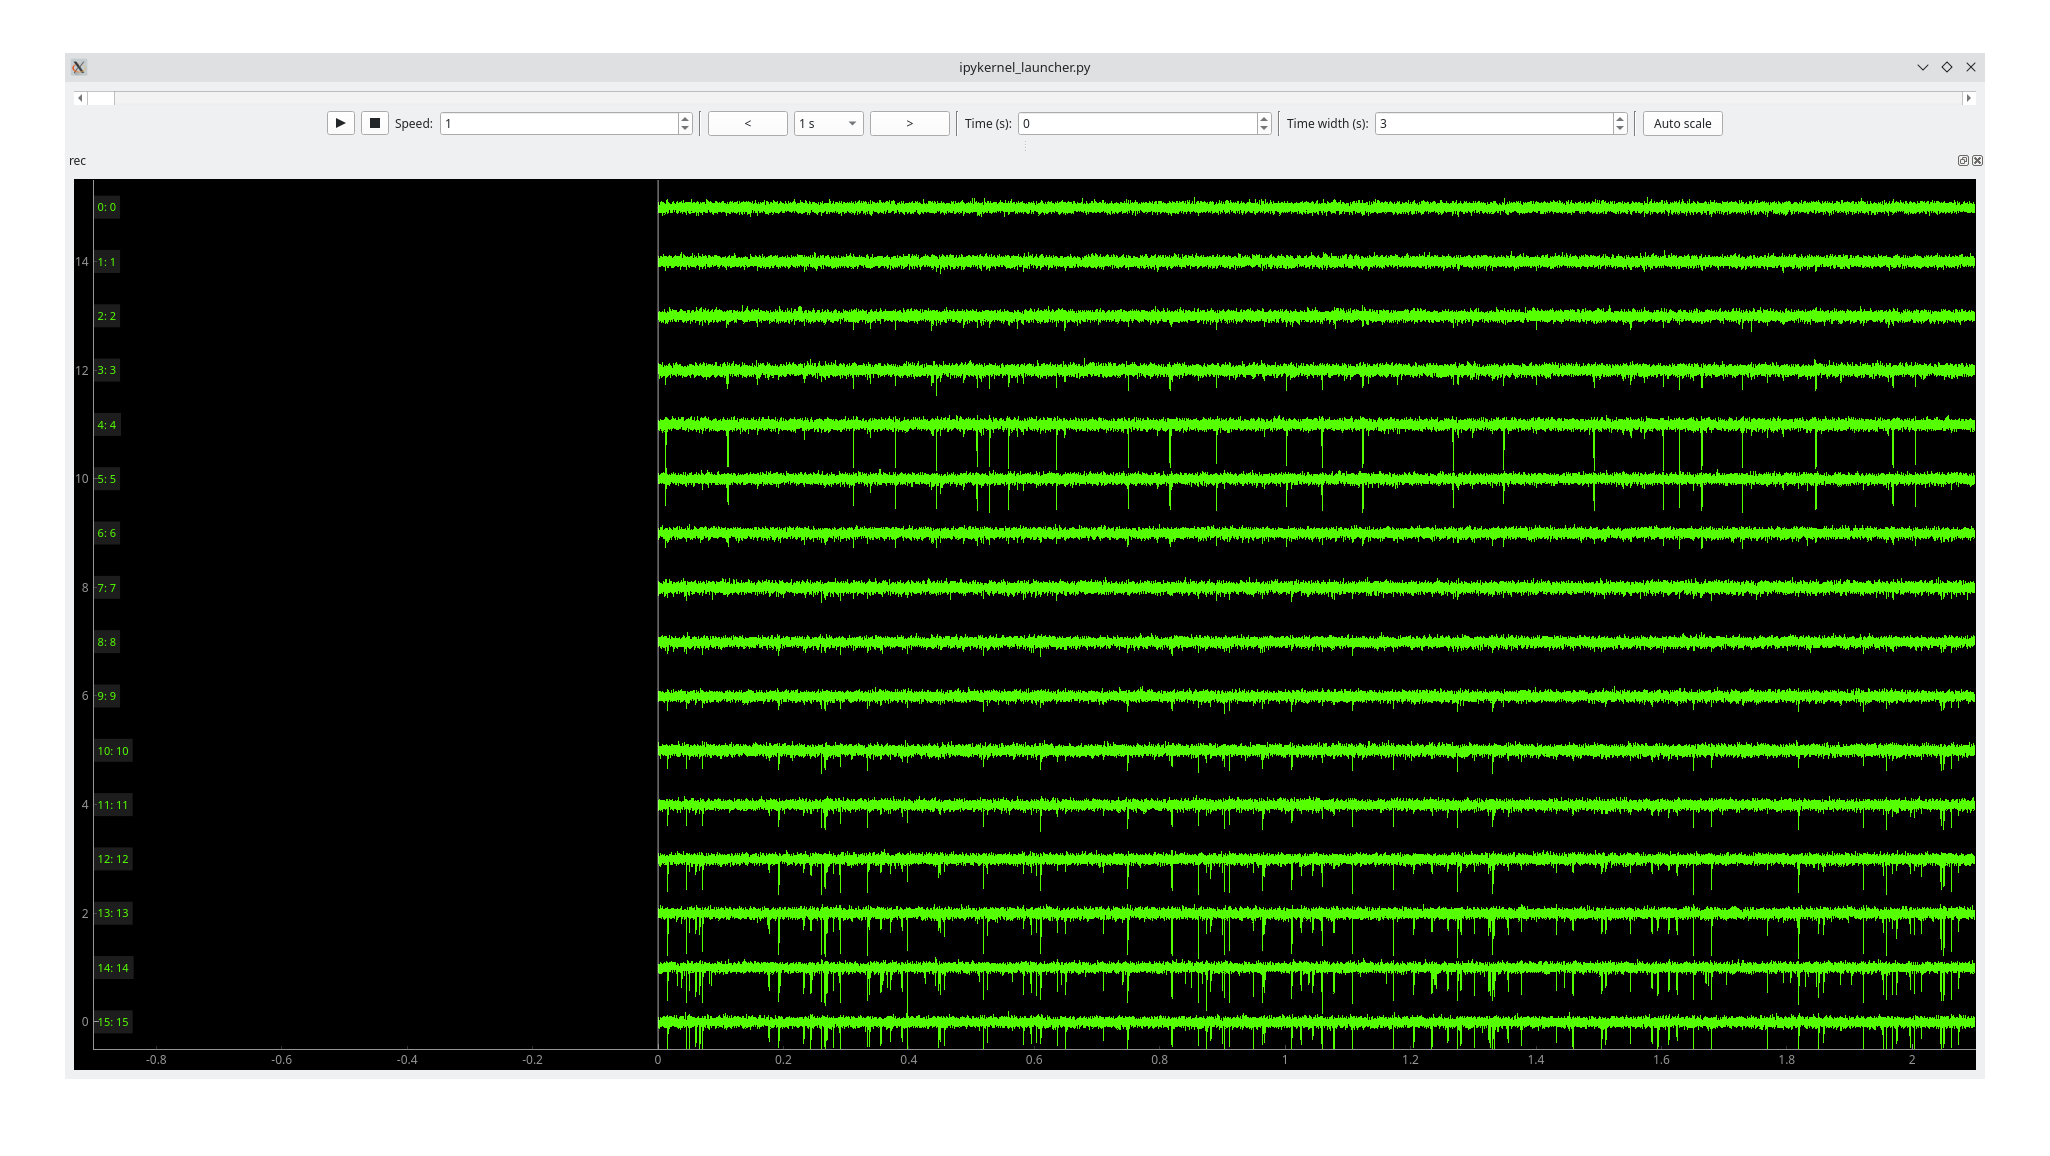Click the up arrow of Time width spinbox

(x=1620, y=118)
